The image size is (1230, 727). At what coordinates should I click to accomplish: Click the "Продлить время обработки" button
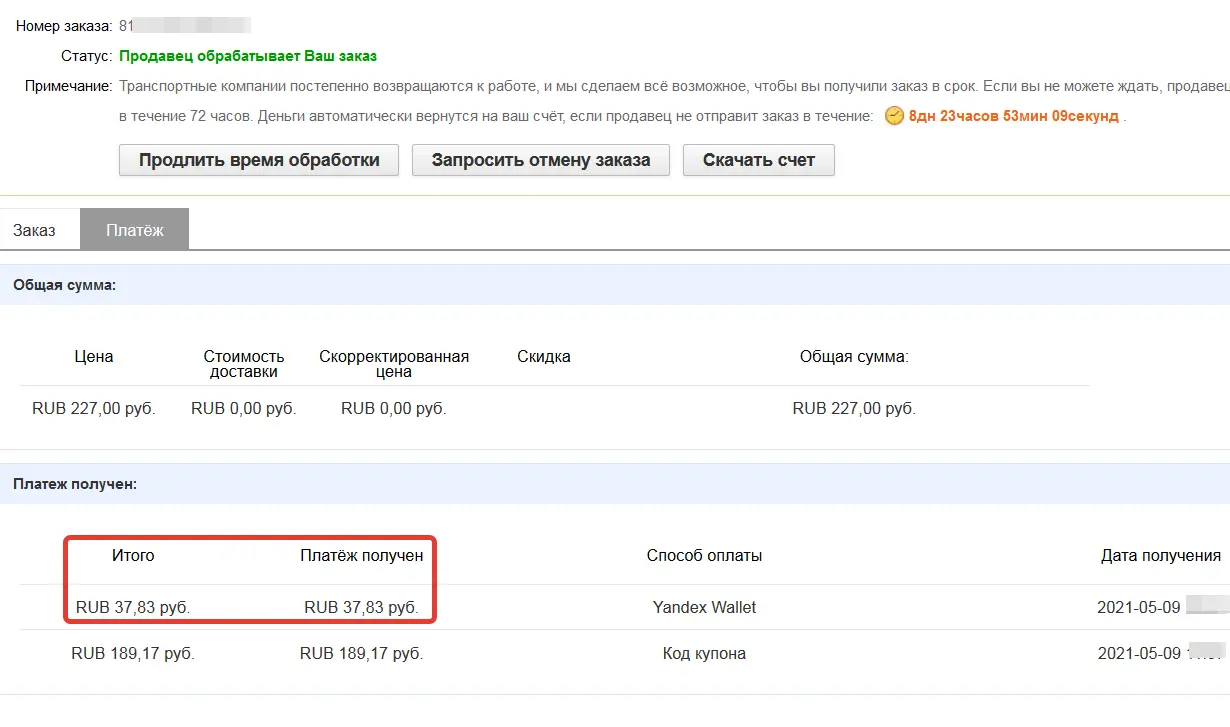[259, 160]
